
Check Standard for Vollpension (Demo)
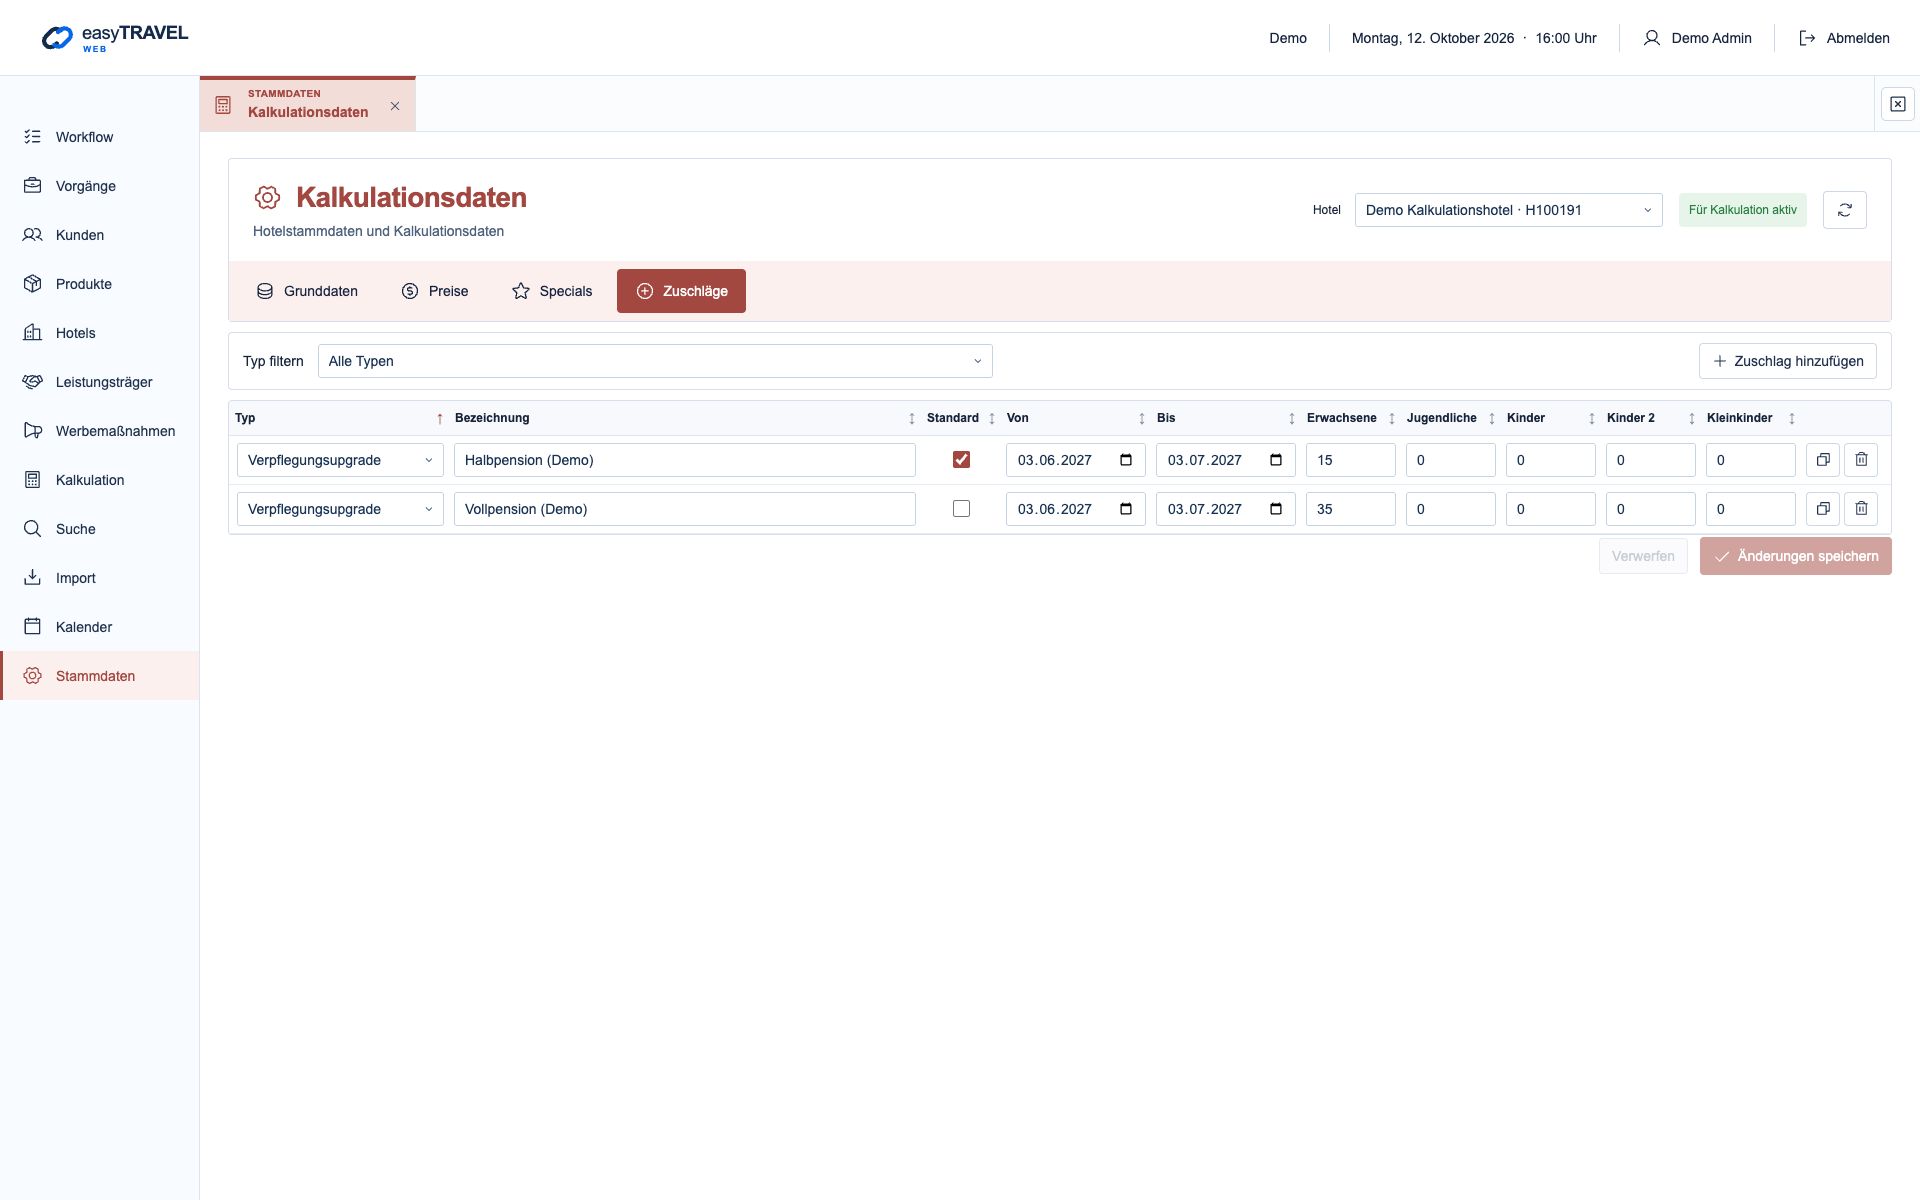pyautogui.click(x=961, y=509)
